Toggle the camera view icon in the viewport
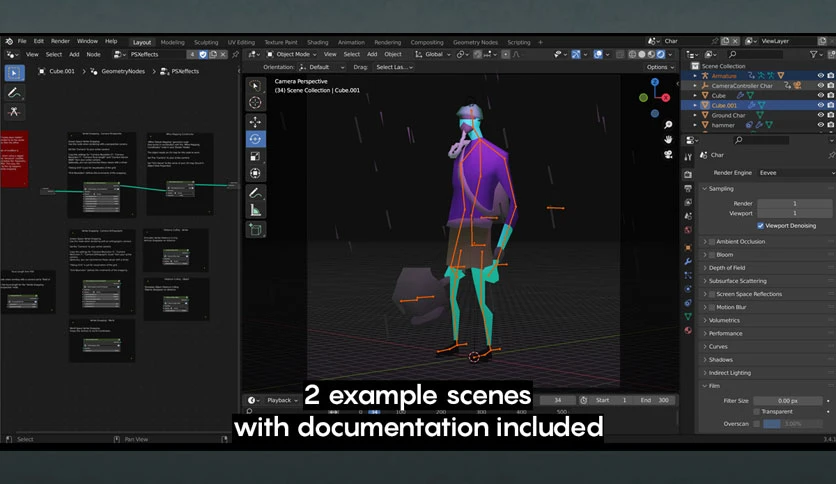The height and width of the screenshot is (484, 836). pyautogui.click(x=668, y=155)
